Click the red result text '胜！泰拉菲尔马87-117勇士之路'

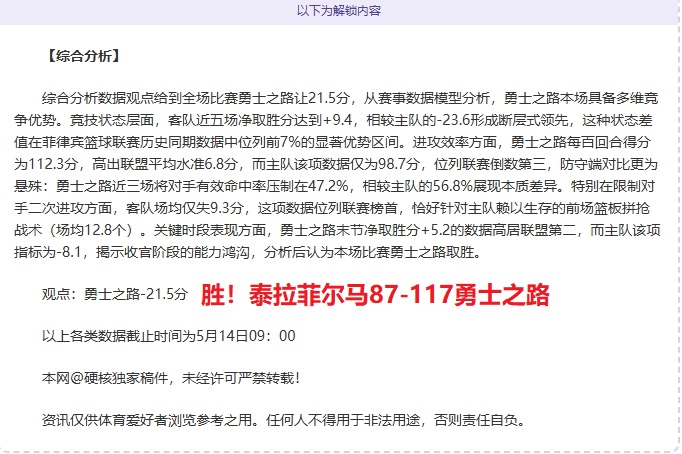click(375, 295)
